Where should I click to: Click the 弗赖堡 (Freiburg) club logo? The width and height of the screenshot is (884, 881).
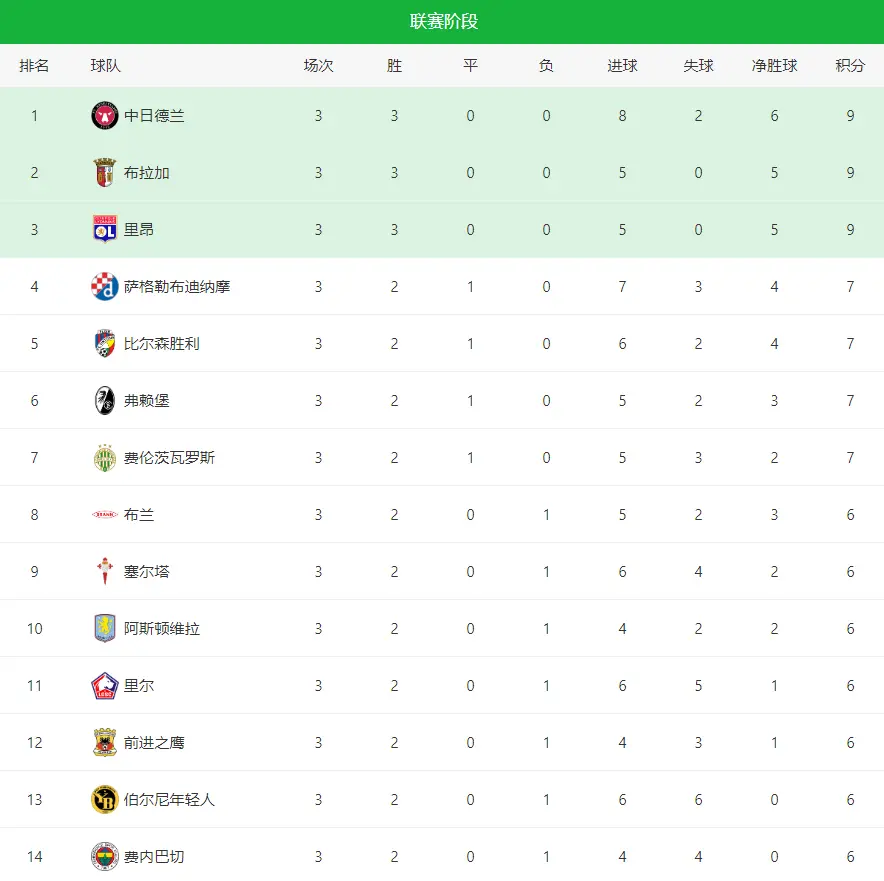pyautogui.click(x=105, y=401)
